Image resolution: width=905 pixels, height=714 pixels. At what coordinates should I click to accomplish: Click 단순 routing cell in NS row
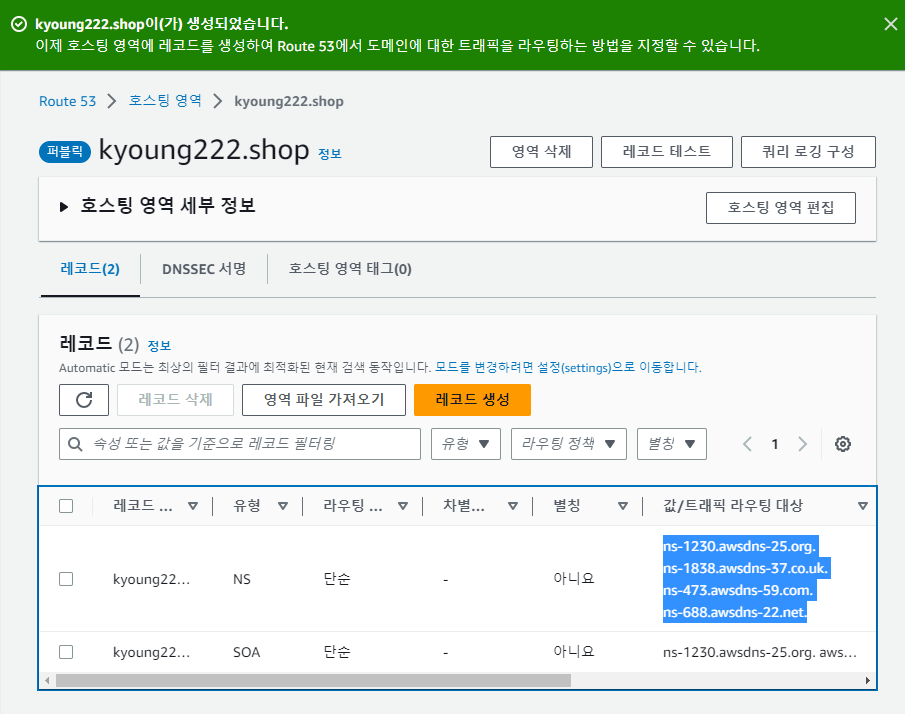pos(337,579)
